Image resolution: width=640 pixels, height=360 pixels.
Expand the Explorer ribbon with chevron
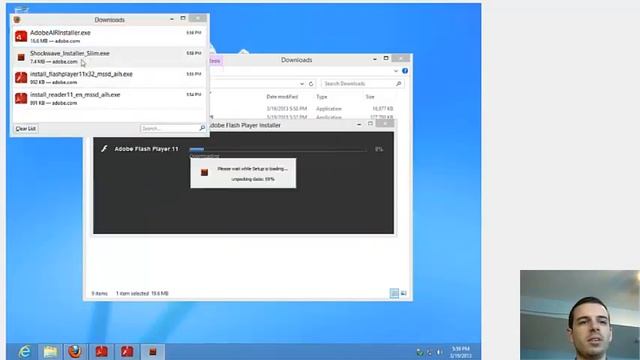pyautogui.click(x=396, y=71)
